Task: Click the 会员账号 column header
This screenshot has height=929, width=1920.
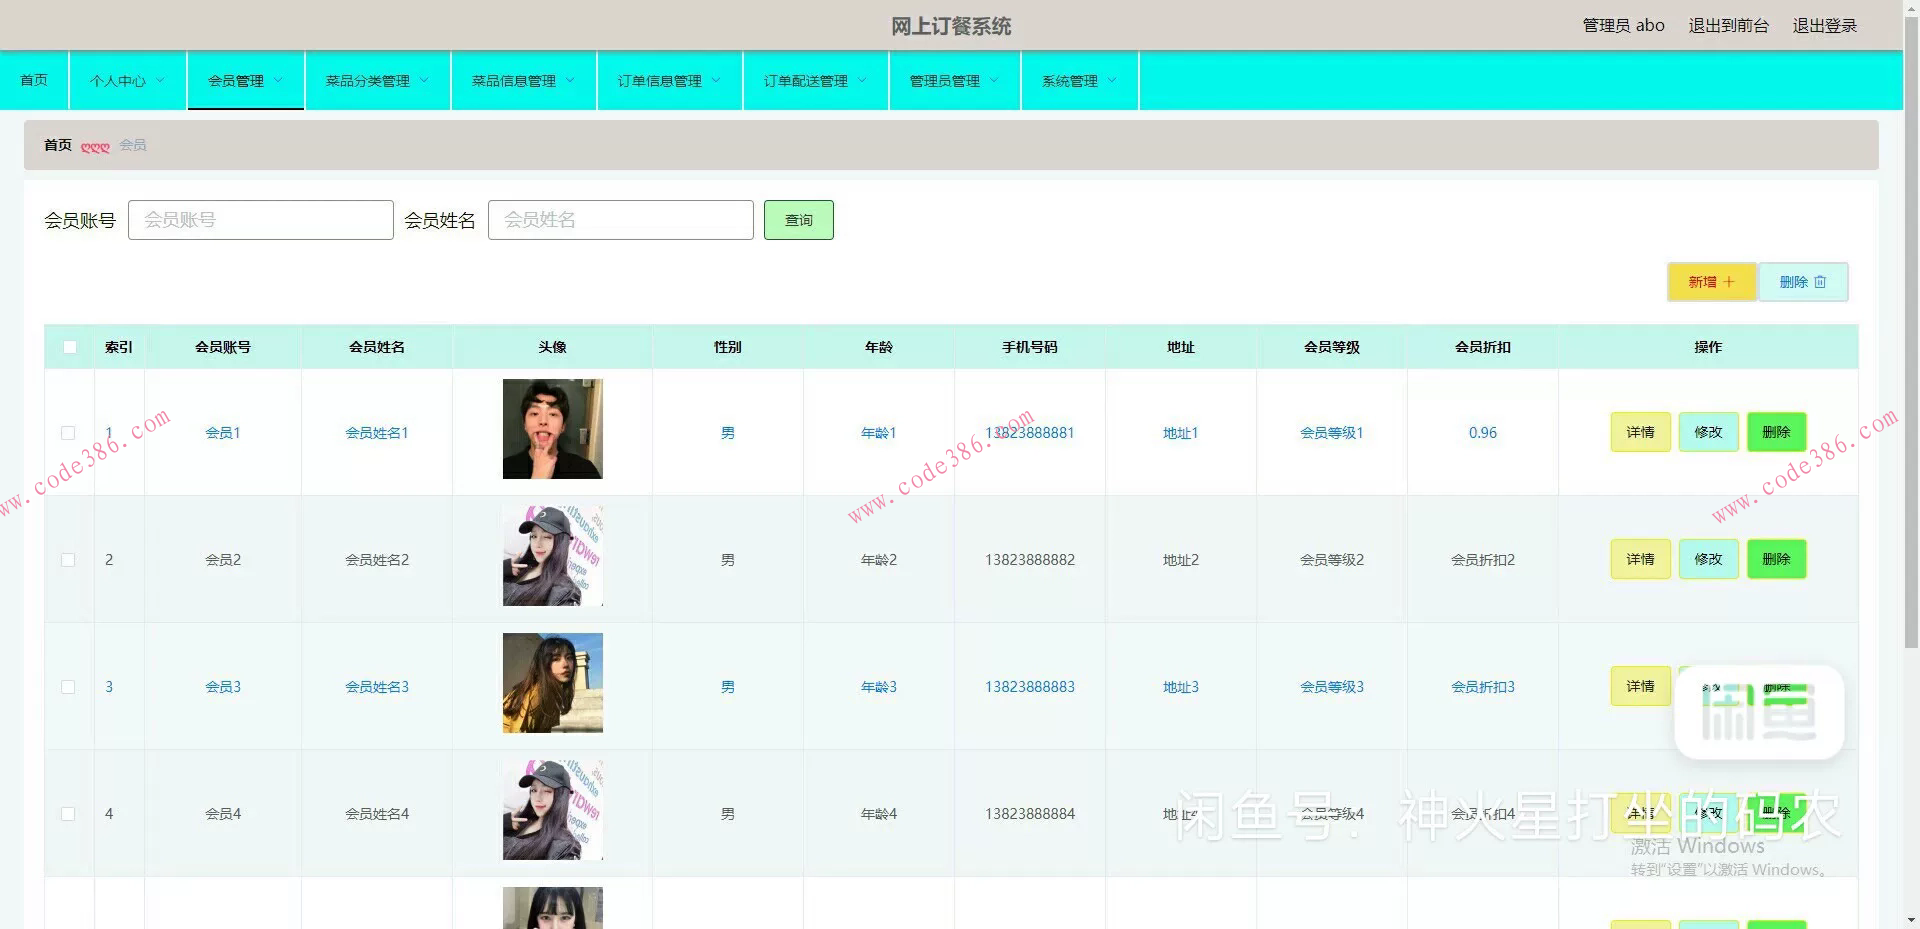Action: pos(223,347)
